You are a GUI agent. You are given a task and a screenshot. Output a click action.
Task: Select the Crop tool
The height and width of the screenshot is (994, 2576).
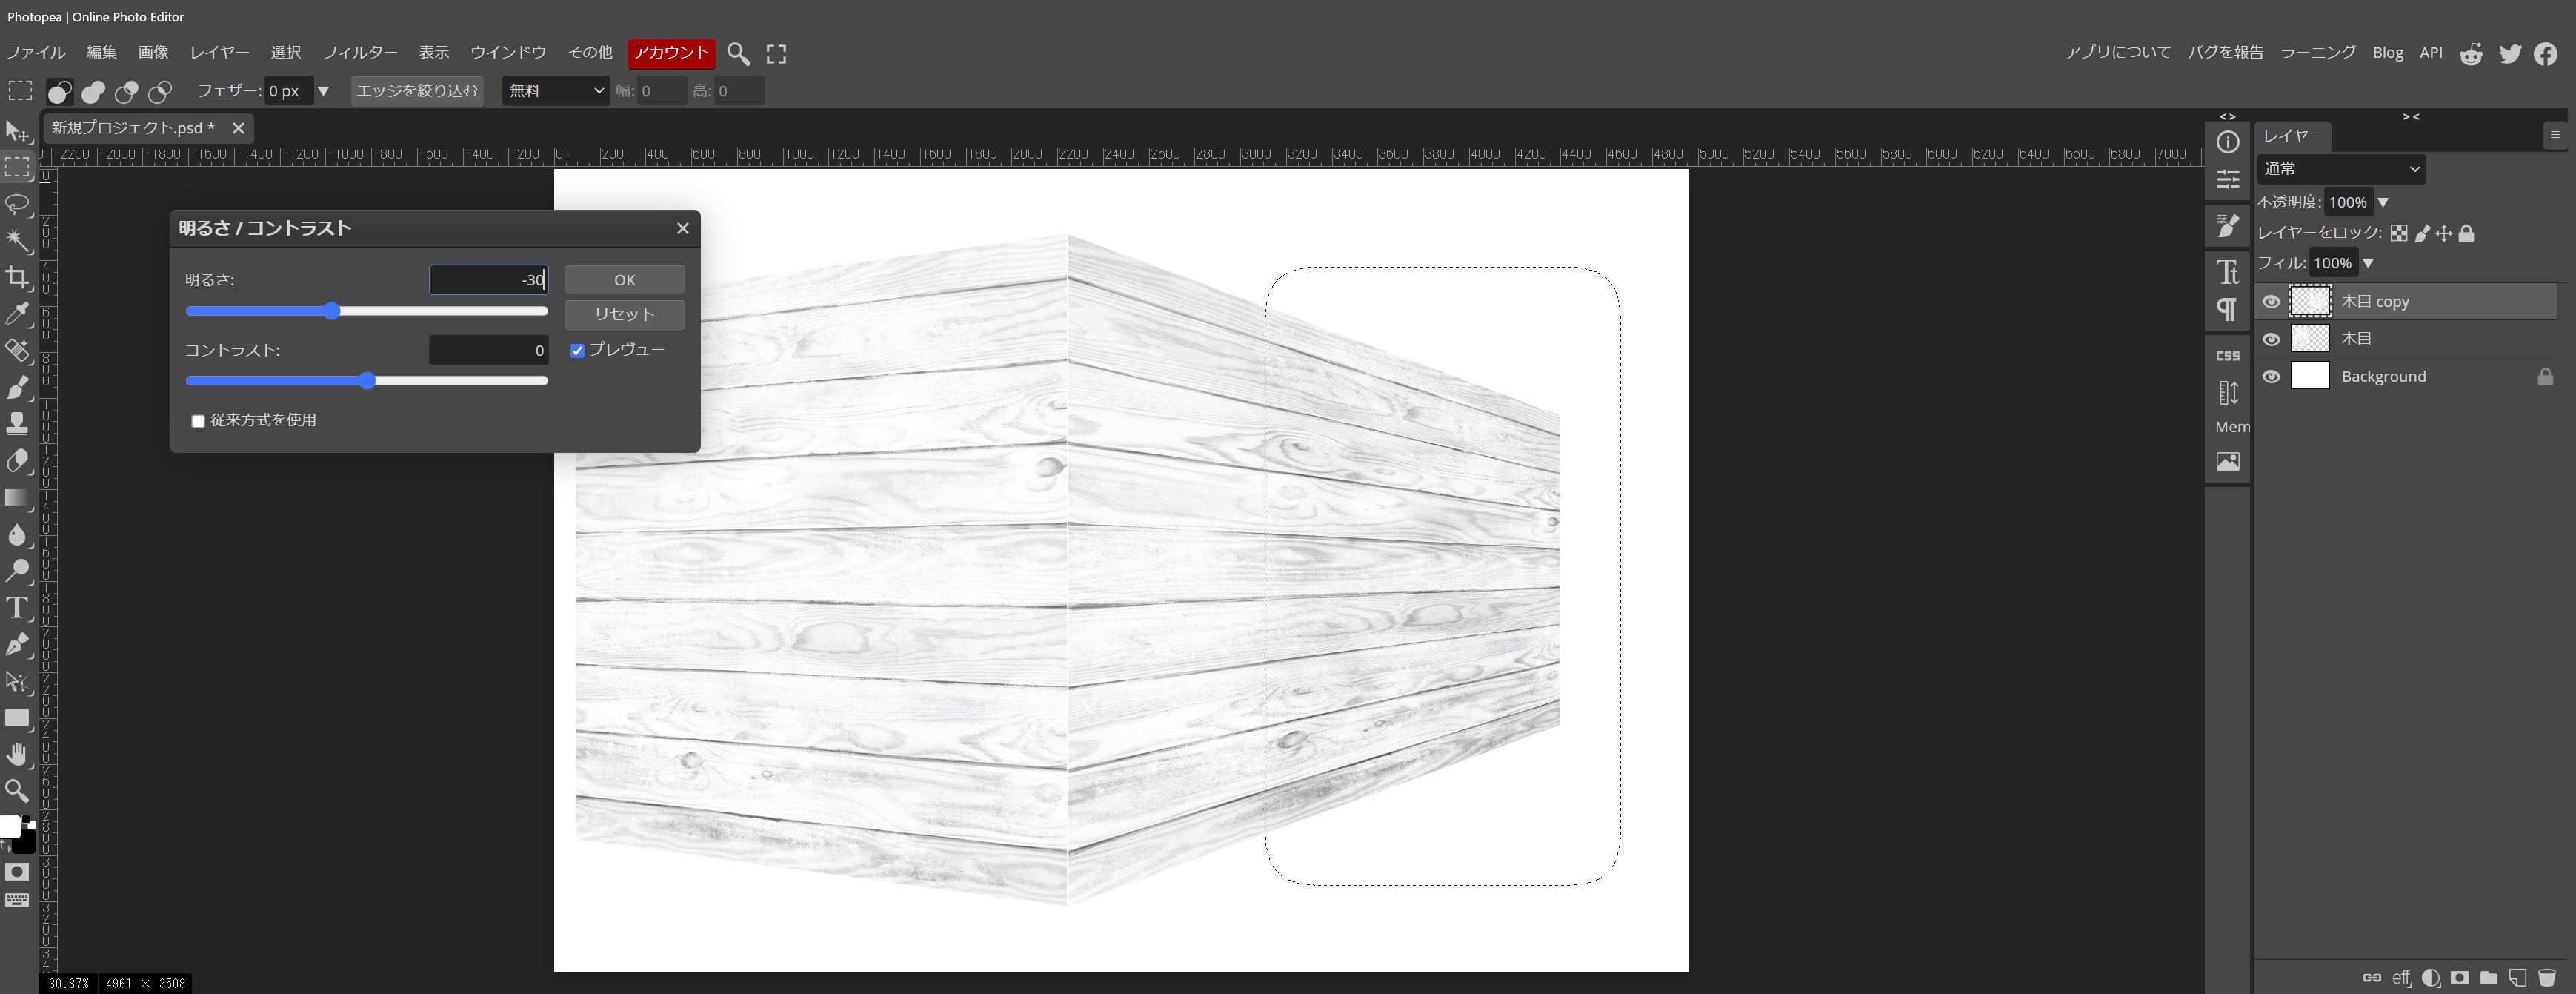pos(17,277)
